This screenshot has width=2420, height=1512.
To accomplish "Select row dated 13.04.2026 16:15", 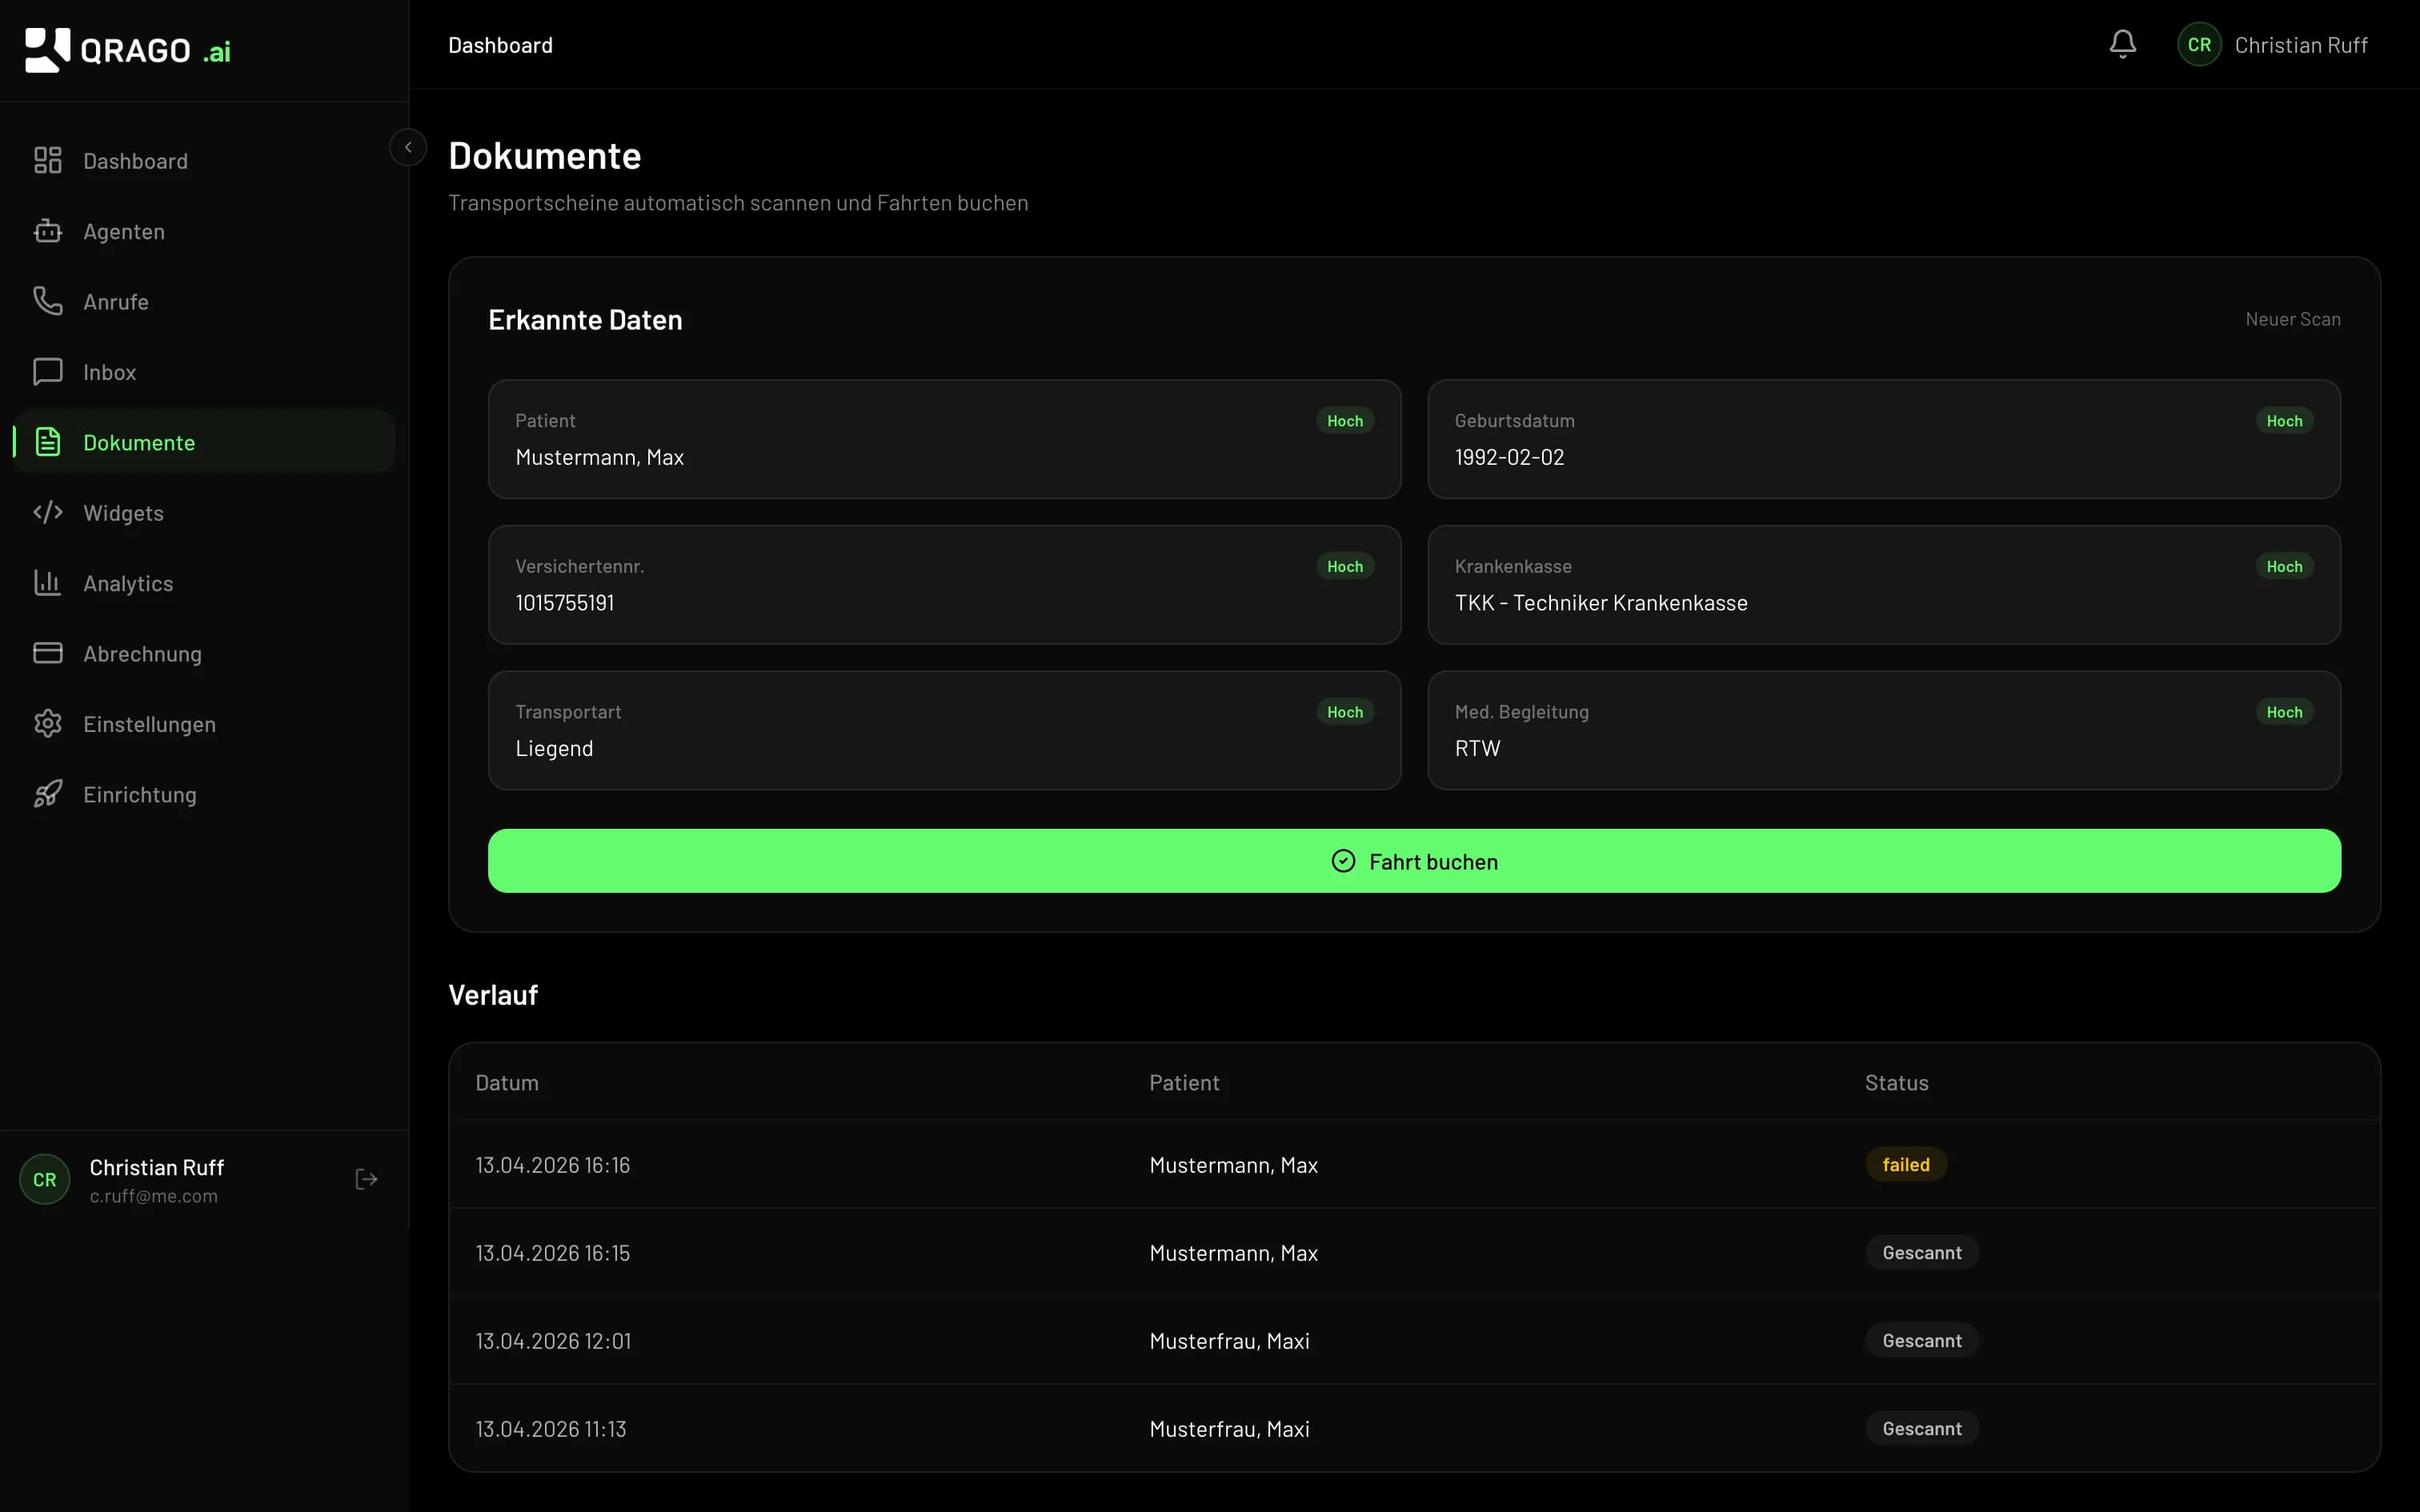I will 1414,1252.
